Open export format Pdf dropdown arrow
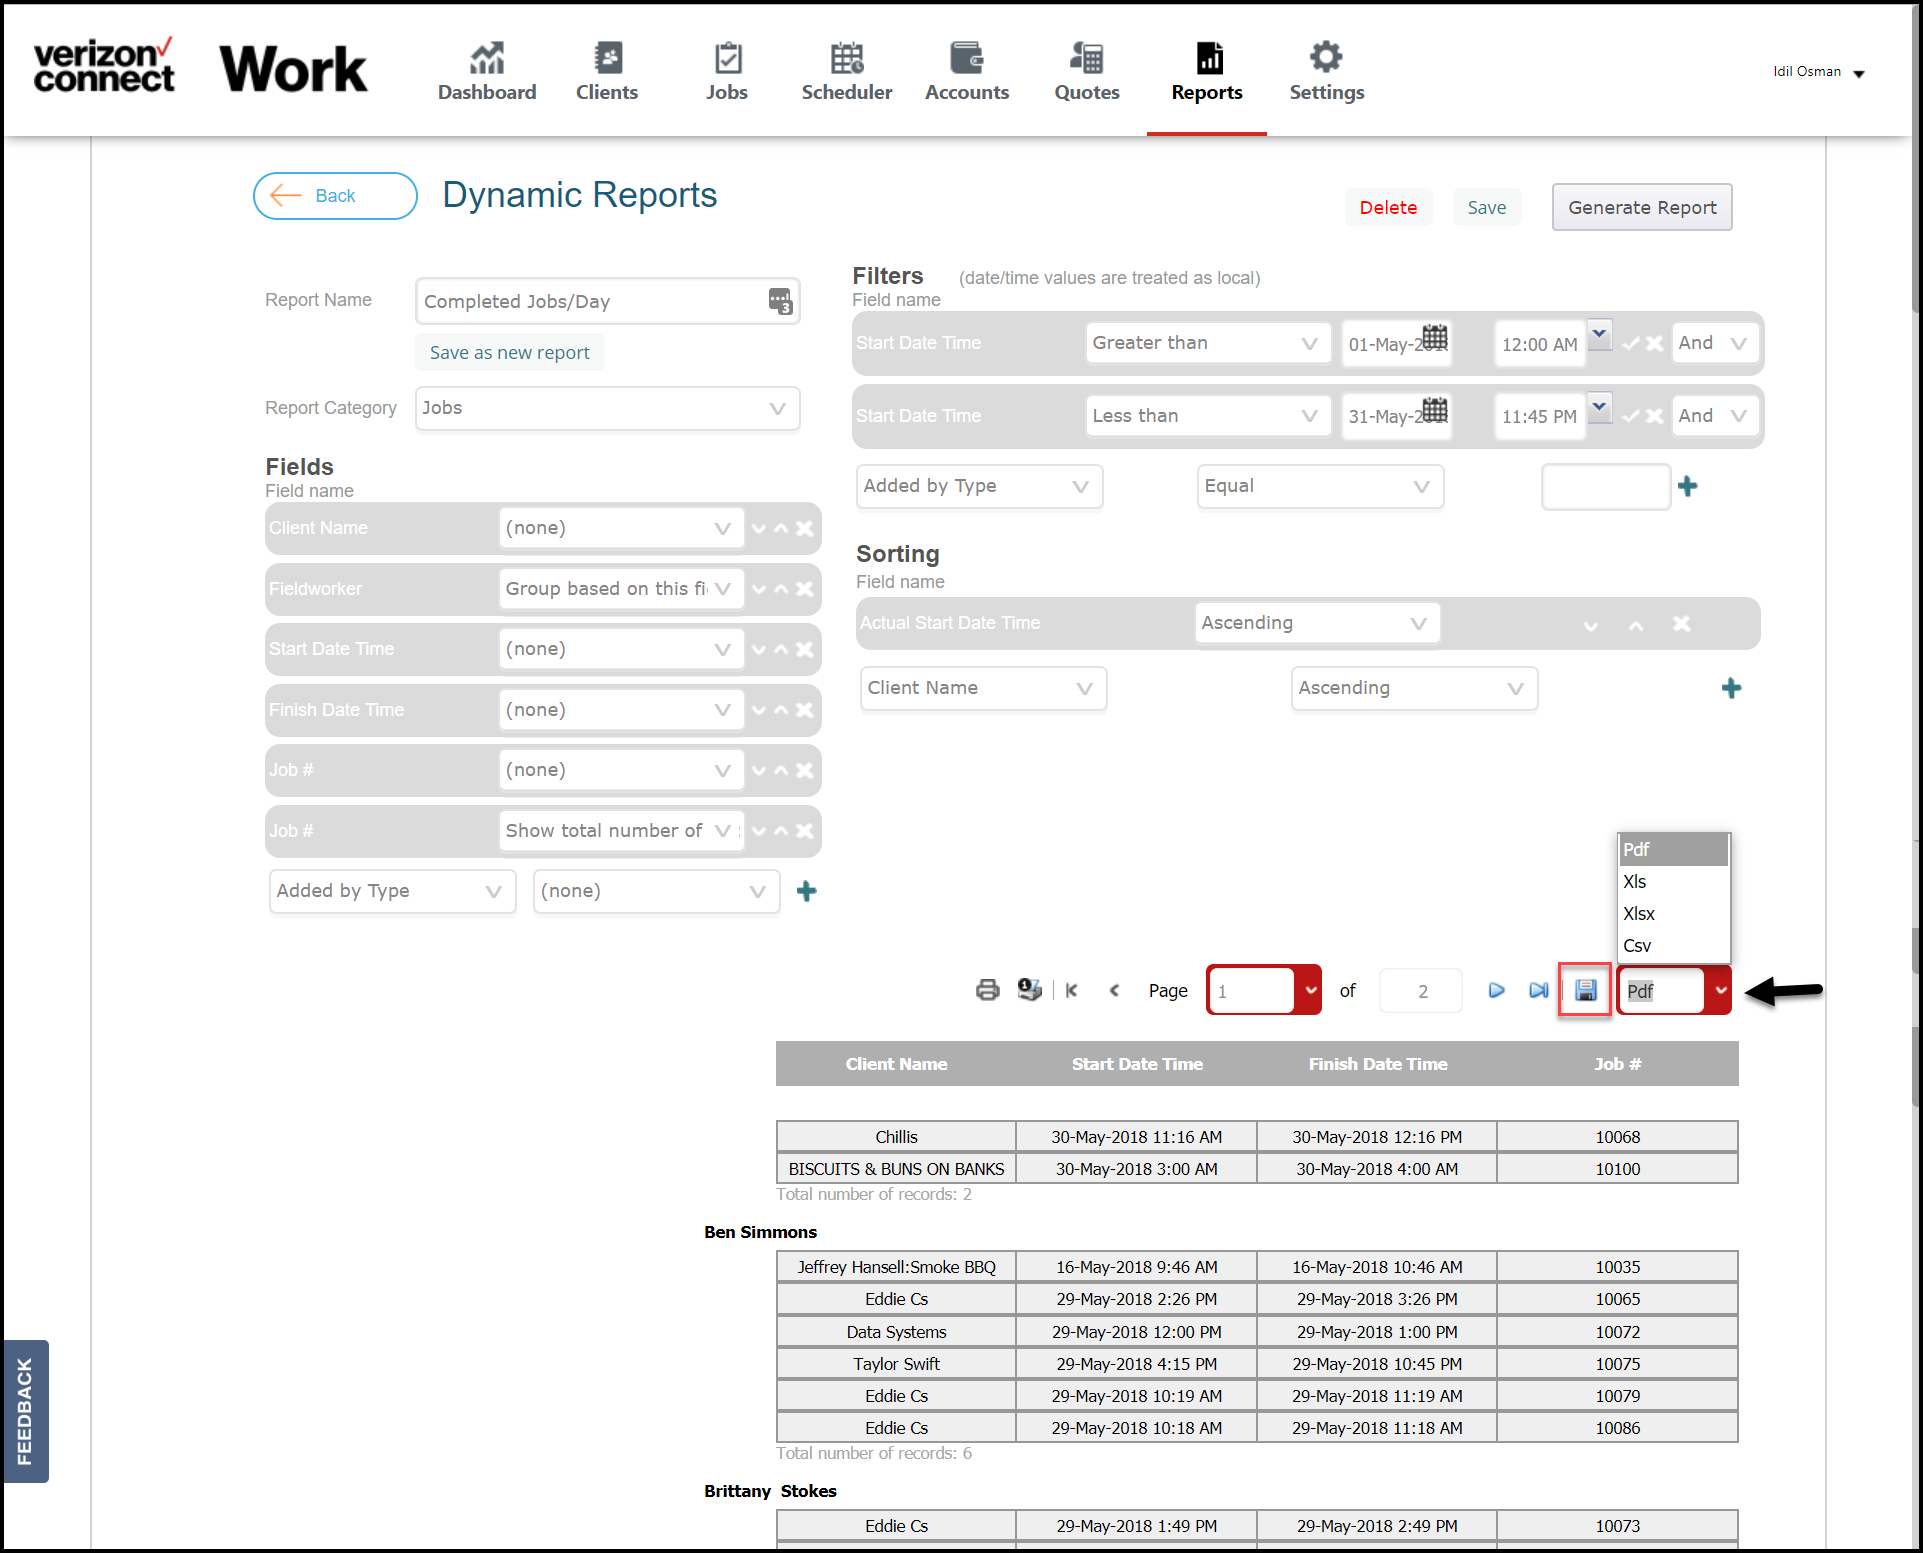Screen dimensions: 1923x1553 click(x=1720, y=990)
